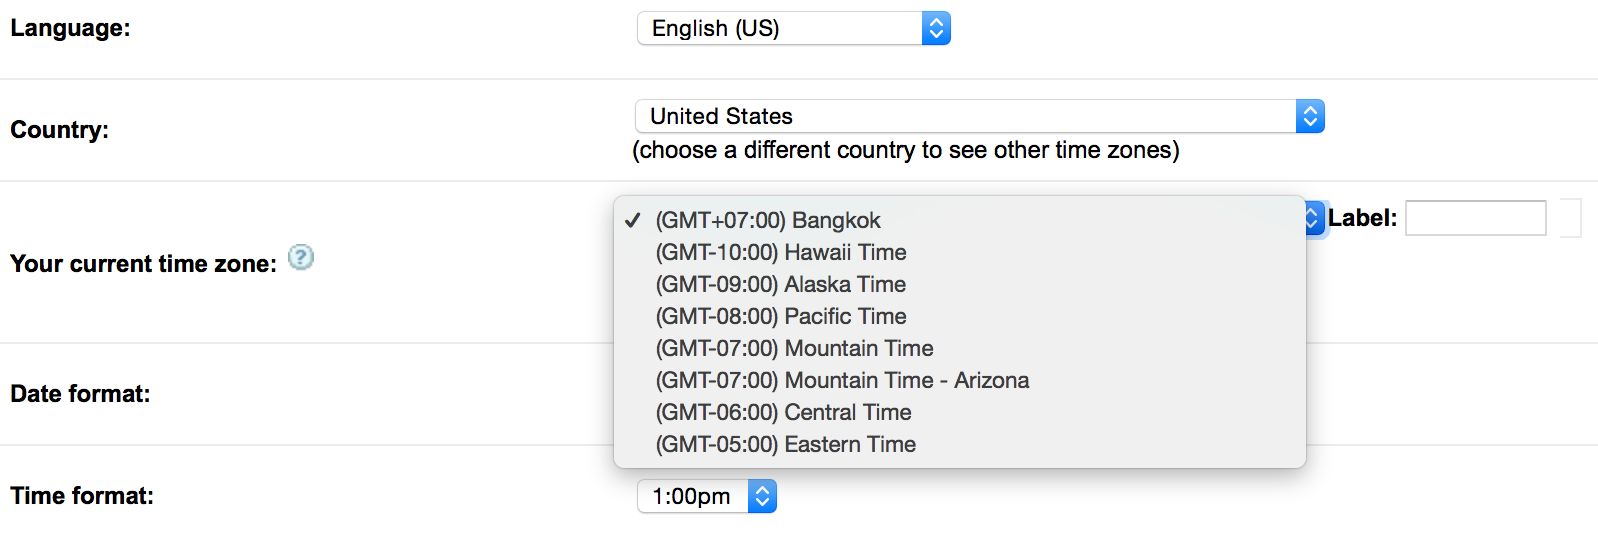The width and height of the screenshot is (1598, 540).
Task: Choose (GMT-05:00) Eastern Time
Action: point(785,444)
